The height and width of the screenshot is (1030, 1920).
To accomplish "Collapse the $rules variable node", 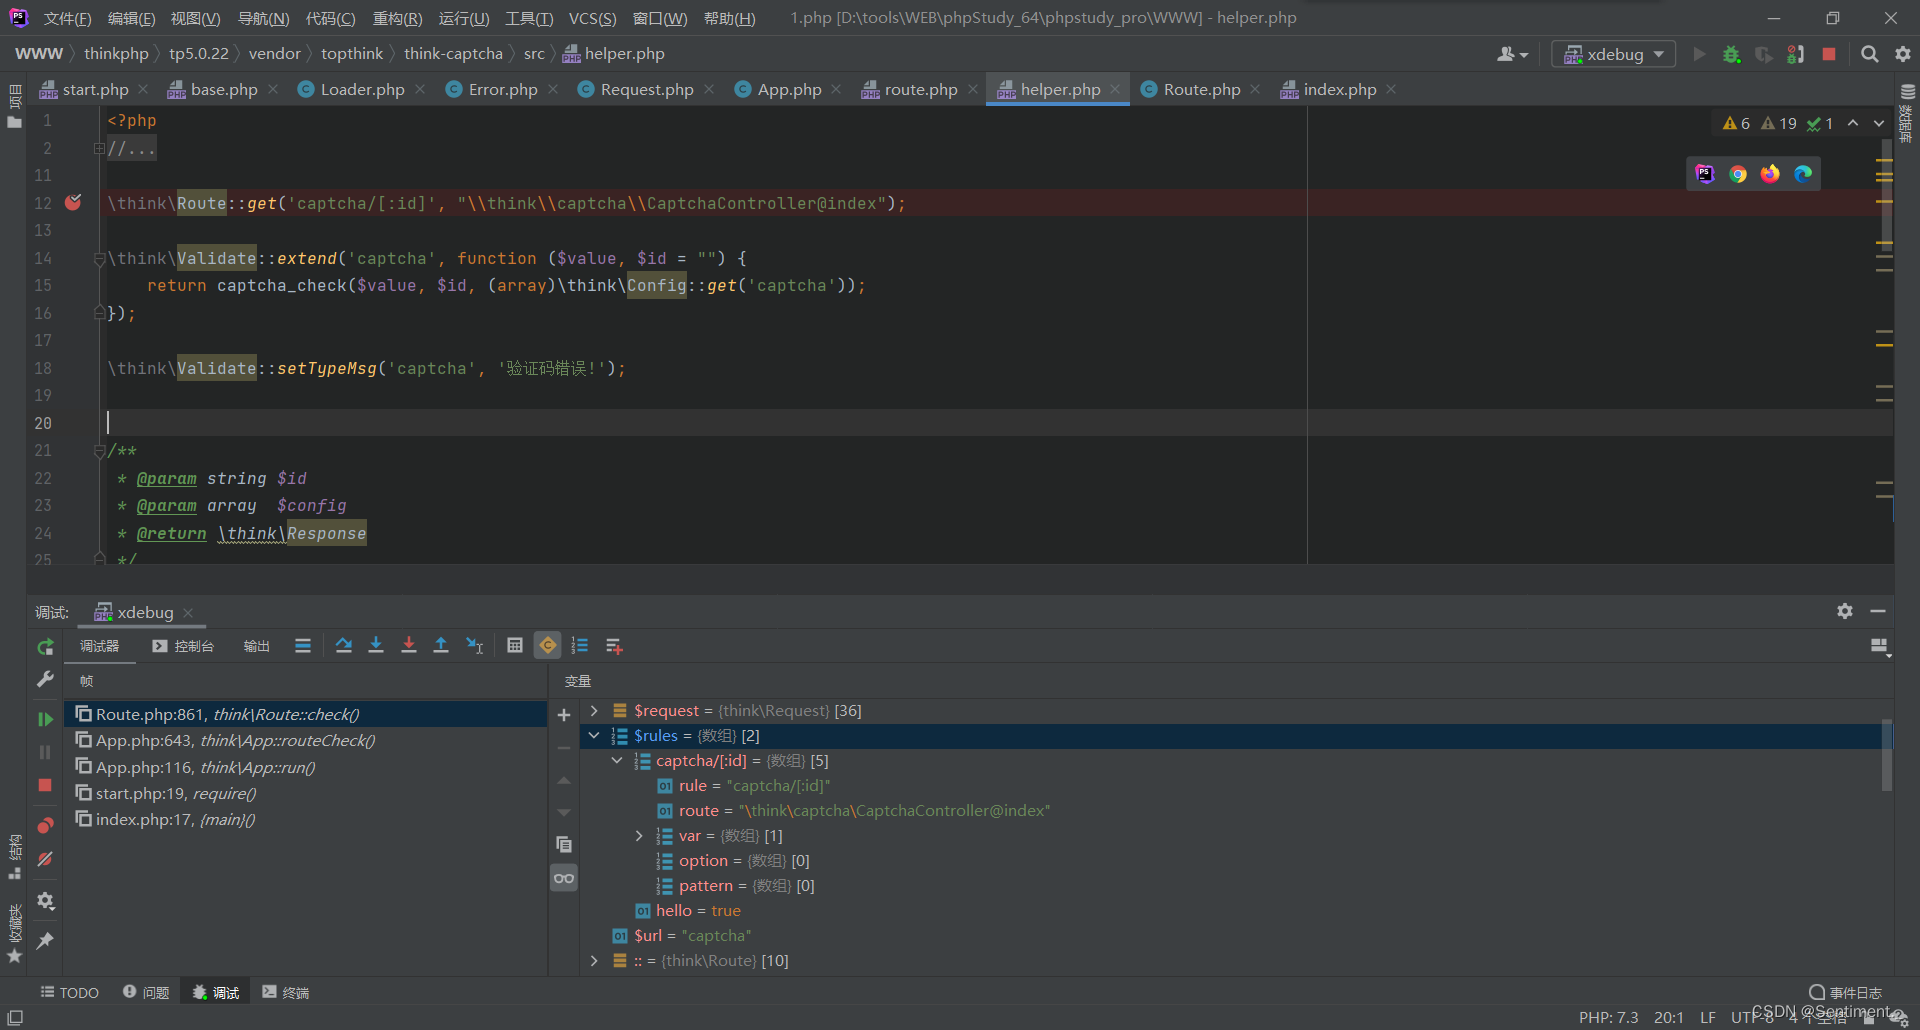I will pos(594,735).
